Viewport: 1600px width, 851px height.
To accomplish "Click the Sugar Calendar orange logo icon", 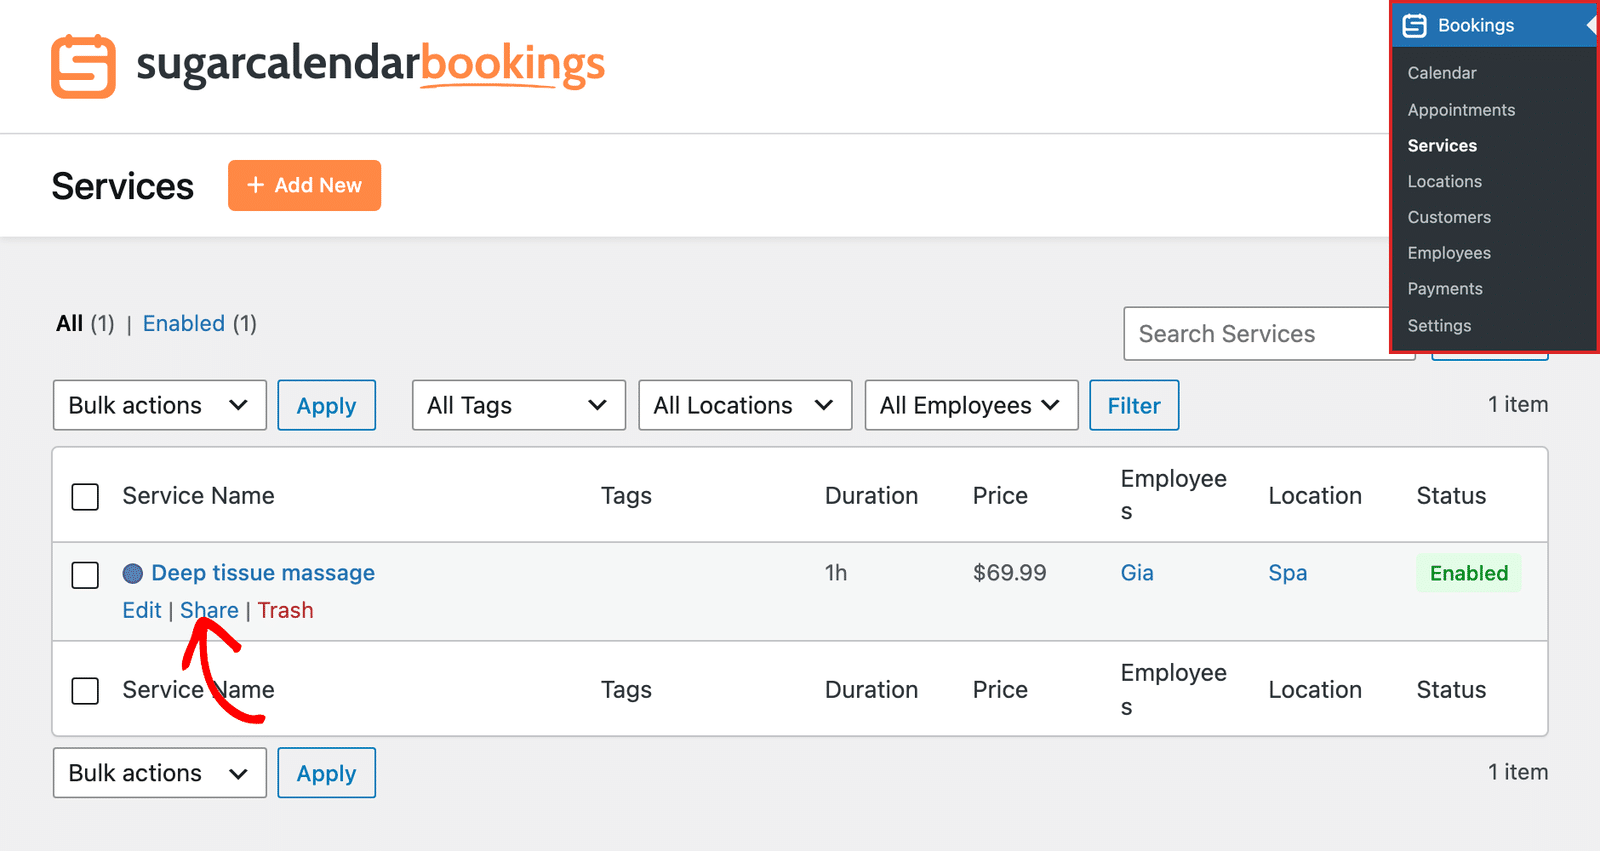I will [x=83, y=66].
